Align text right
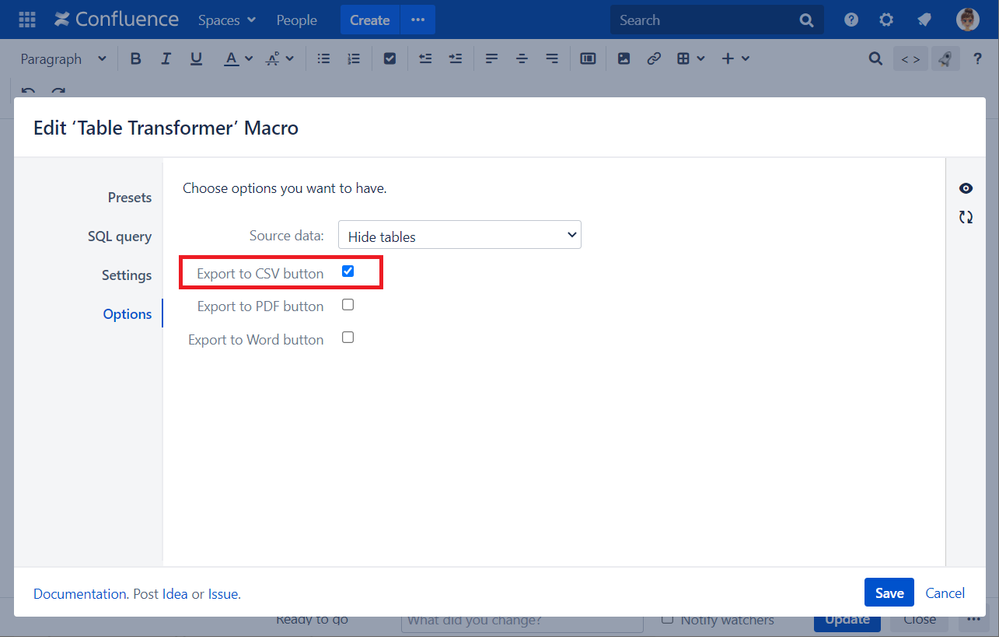999x637 pixels. point(552,59)
